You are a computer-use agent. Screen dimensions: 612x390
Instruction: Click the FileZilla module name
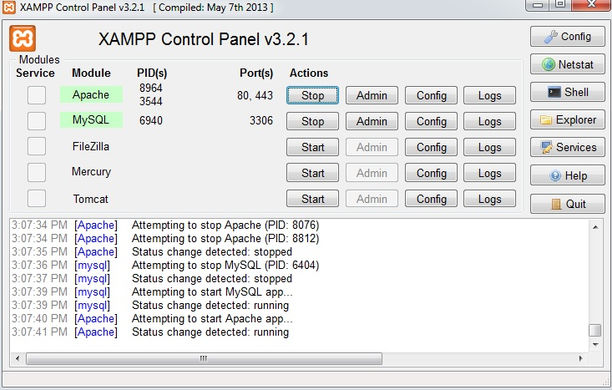(x=91, y=146)
